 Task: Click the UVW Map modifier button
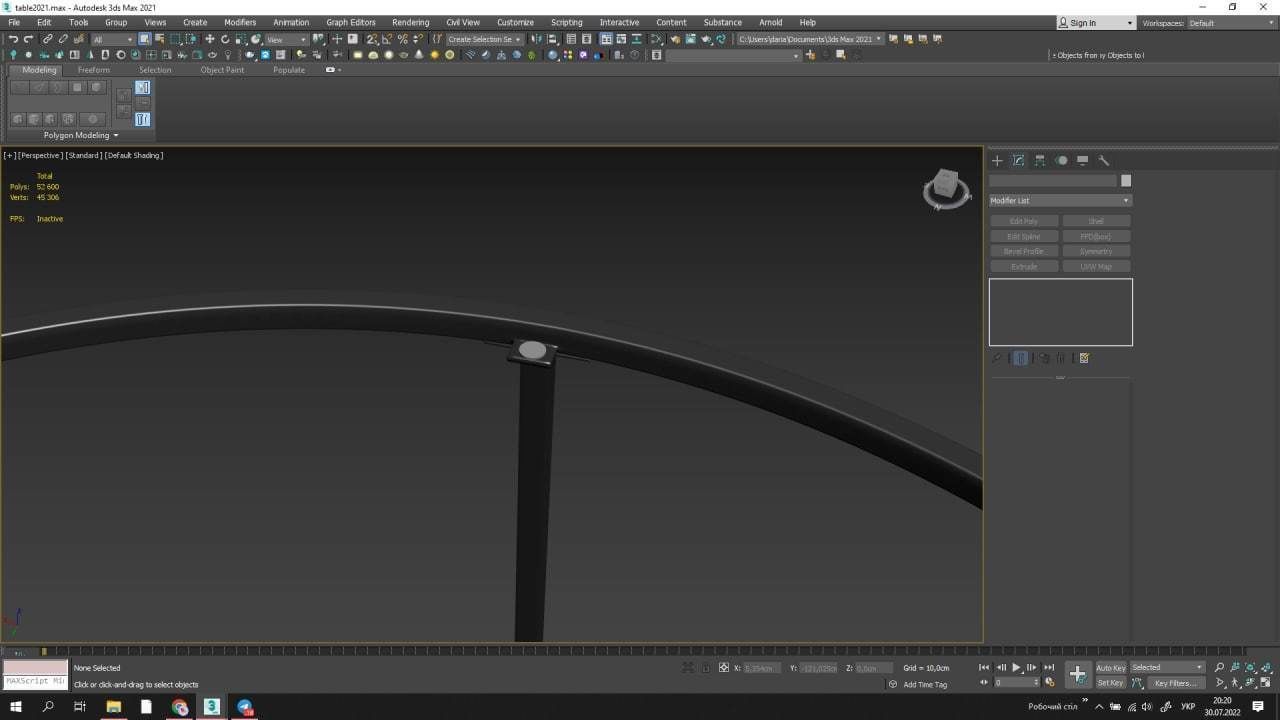1096,266
